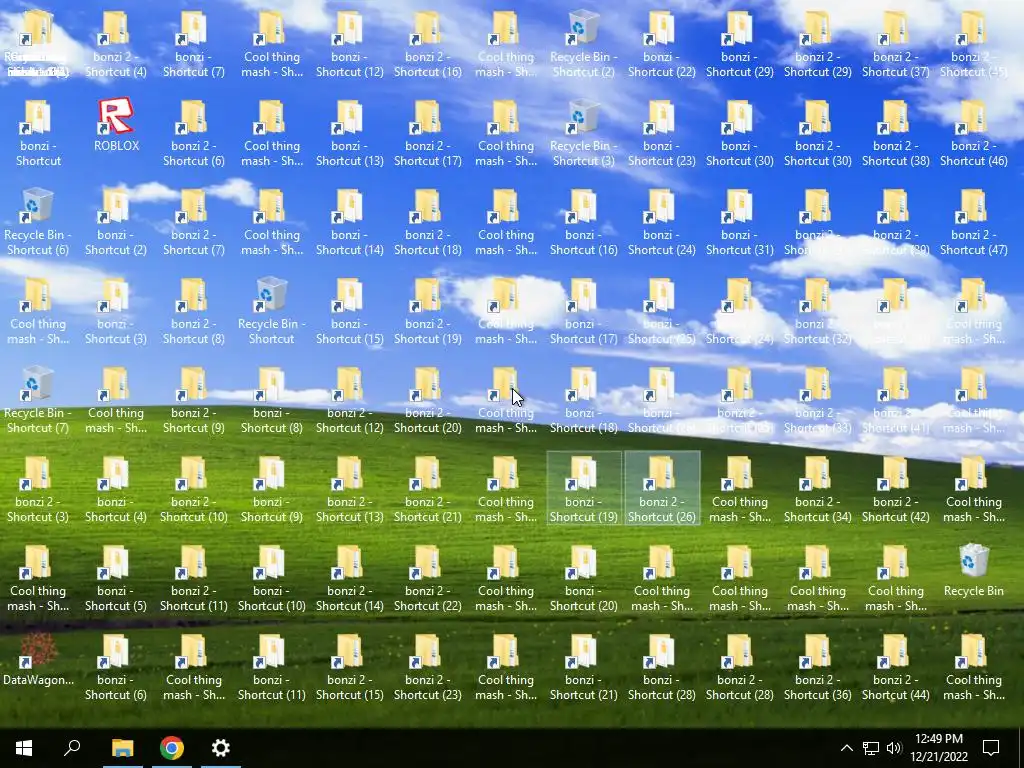Select bonzi - Shortcut (18) folder
1024x768 pixels.
pos(583,400)
